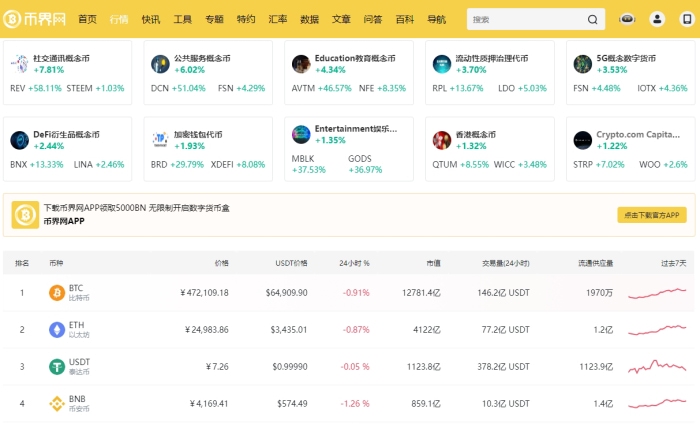Click the 币界网 site logo
700x424 pixels.
tap(37, 19)
